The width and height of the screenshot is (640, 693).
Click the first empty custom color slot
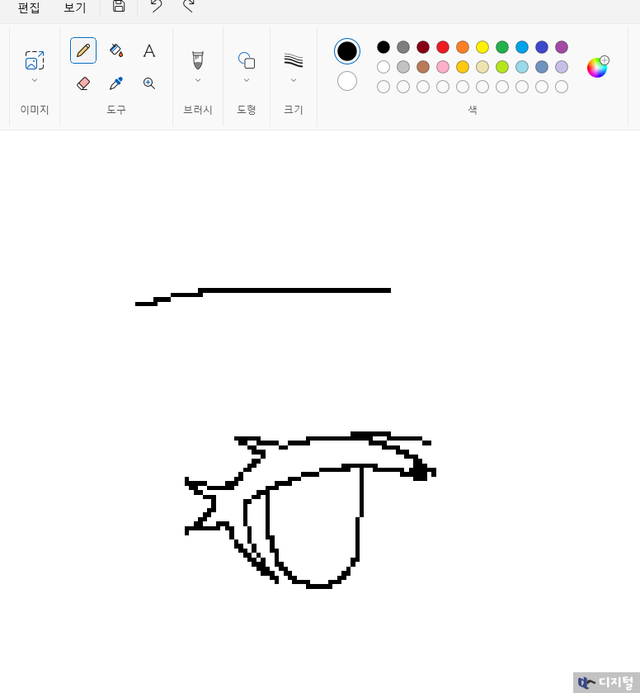[383, 87]
